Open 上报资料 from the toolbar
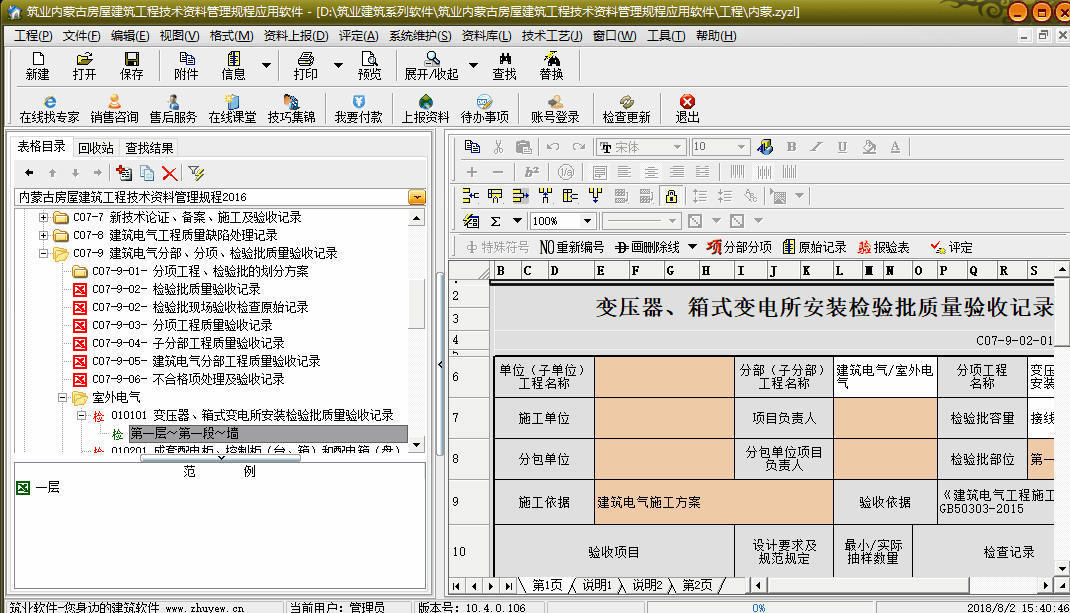 coord(425,109)
